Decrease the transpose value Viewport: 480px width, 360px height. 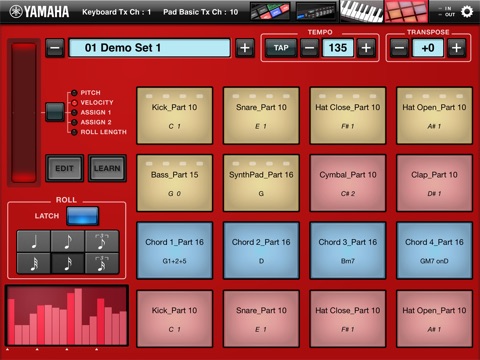(399, 48)
